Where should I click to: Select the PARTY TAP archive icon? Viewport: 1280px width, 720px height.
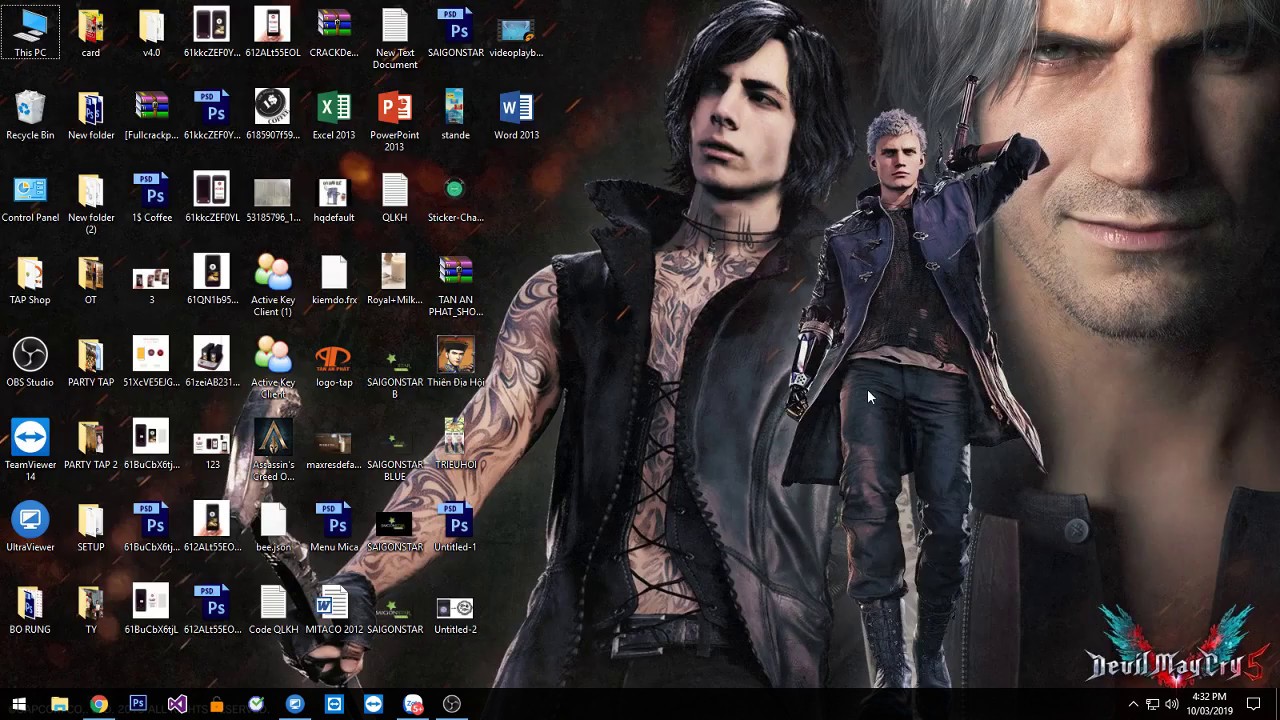91,363
